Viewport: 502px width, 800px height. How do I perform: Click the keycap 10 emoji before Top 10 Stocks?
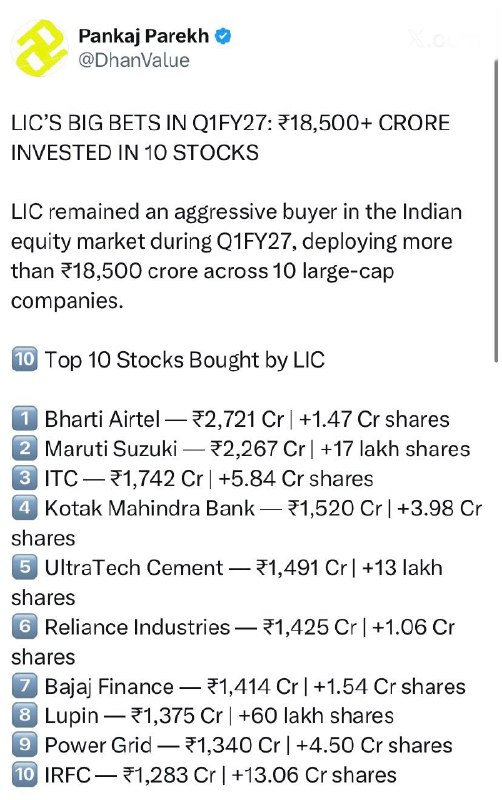pos(24,359)
